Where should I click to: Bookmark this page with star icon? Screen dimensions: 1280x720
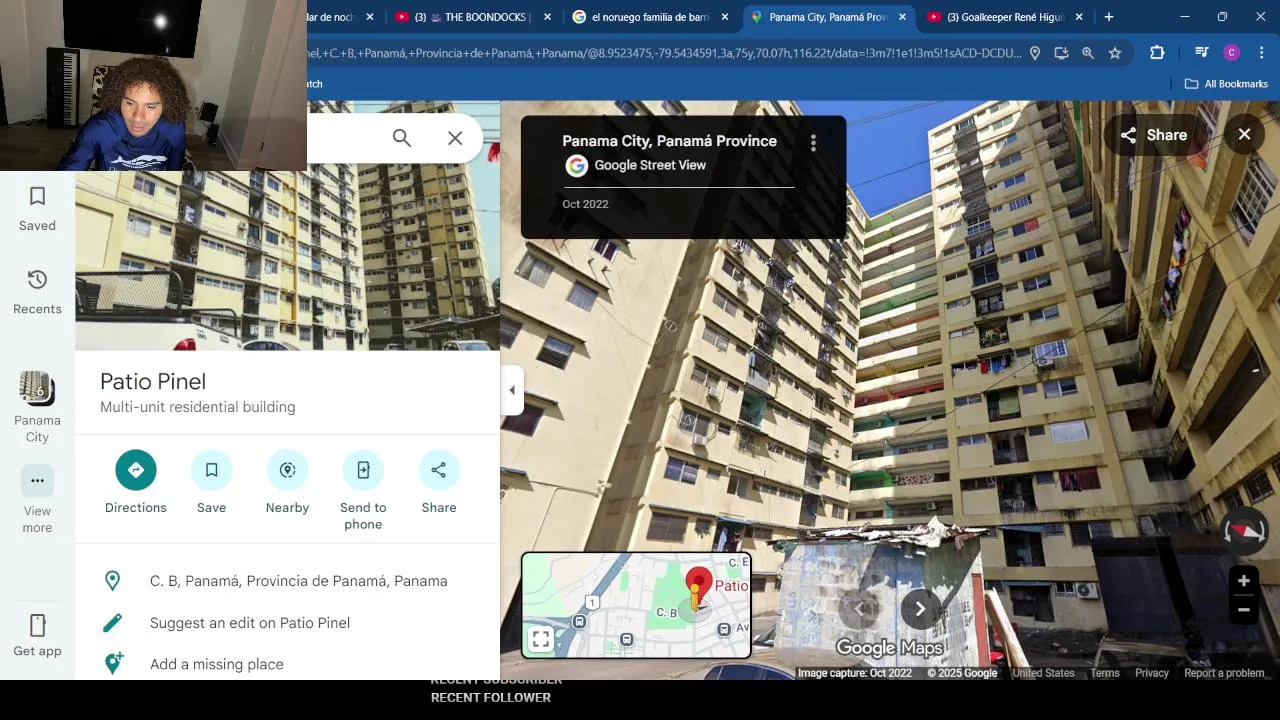tap(1115, 53)
